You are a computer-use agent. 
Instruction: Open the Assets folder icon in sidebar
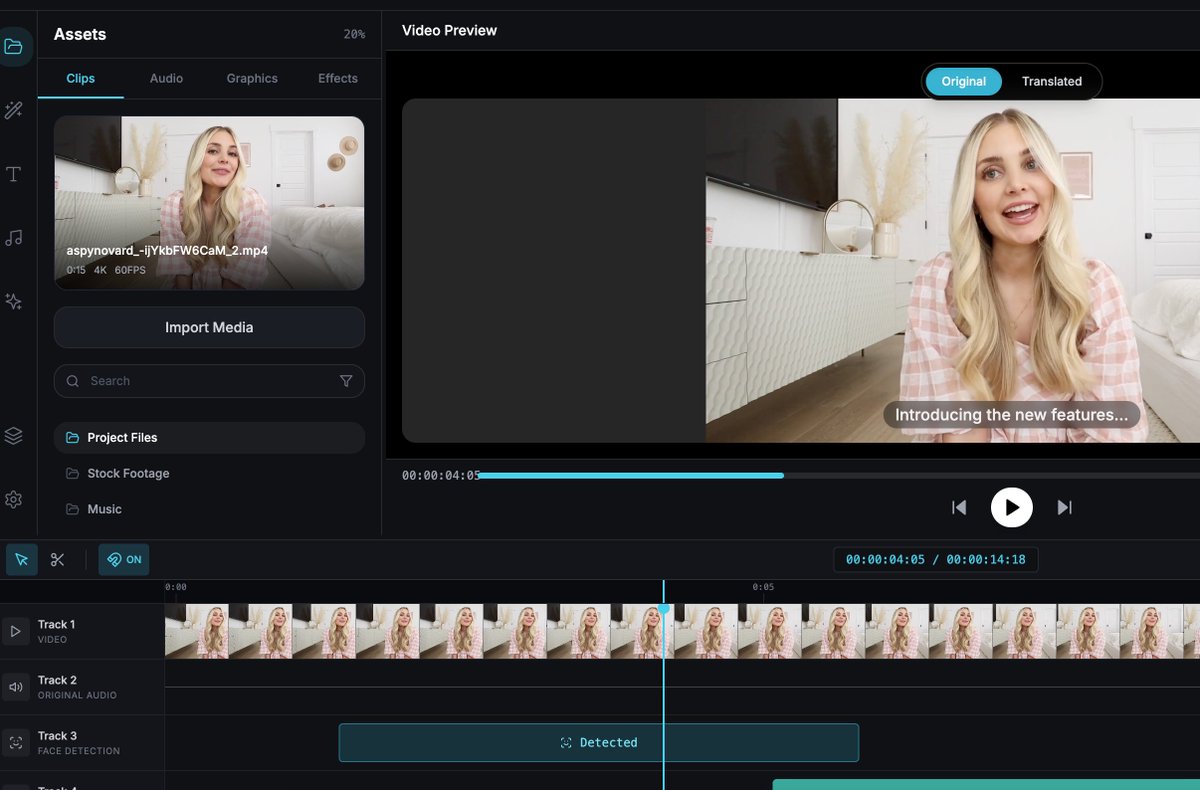pyautogui.click(x=13, y=47)
